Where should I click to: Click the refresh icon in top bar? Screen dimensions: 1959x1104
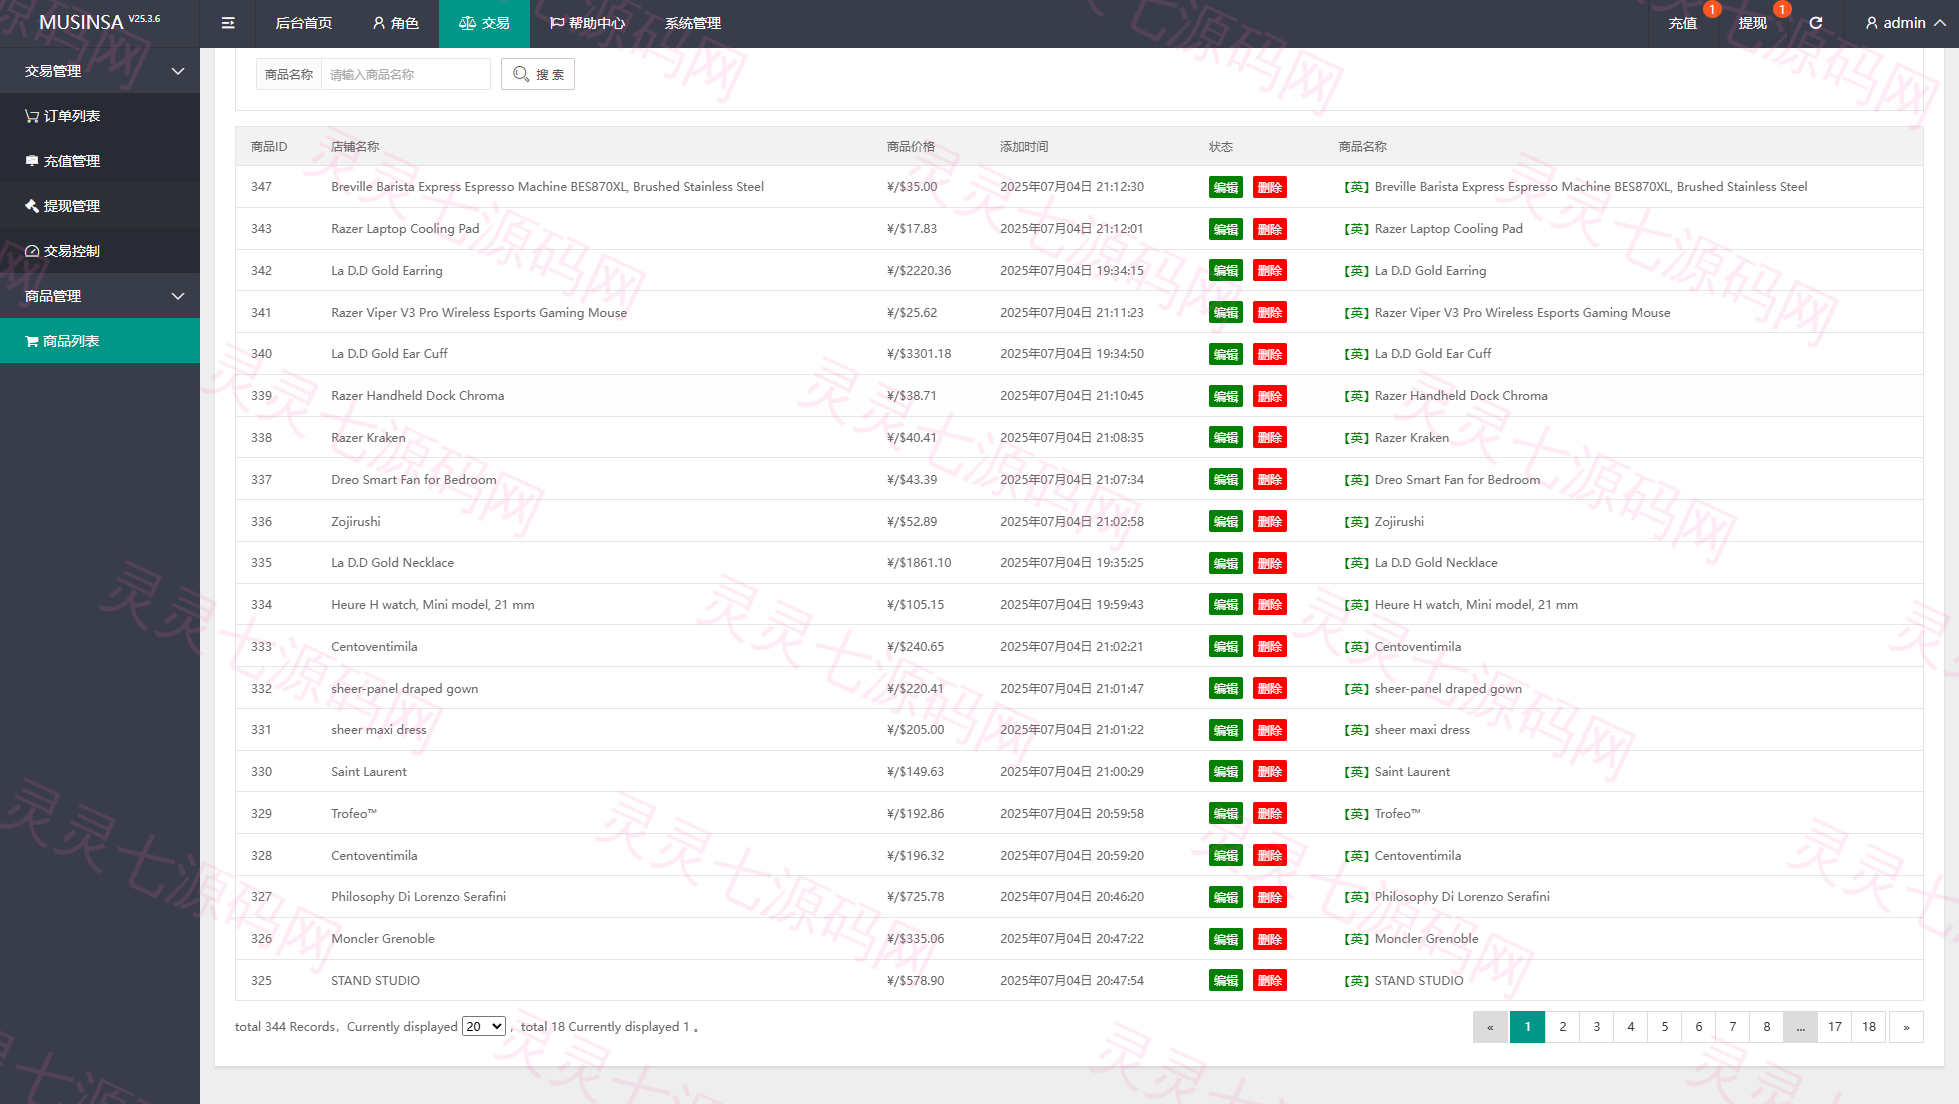tap(1816, 23)
